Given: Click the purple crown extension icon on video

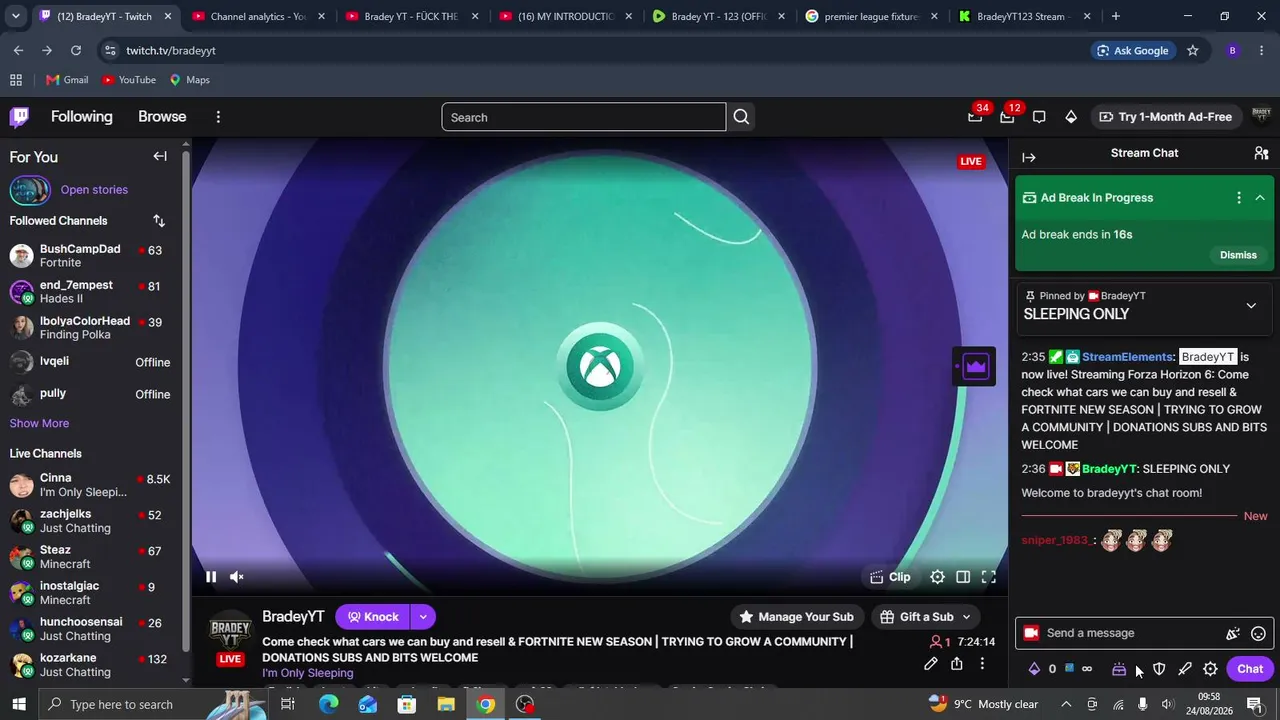Looking at the screenshot, I should click(975, 367).
